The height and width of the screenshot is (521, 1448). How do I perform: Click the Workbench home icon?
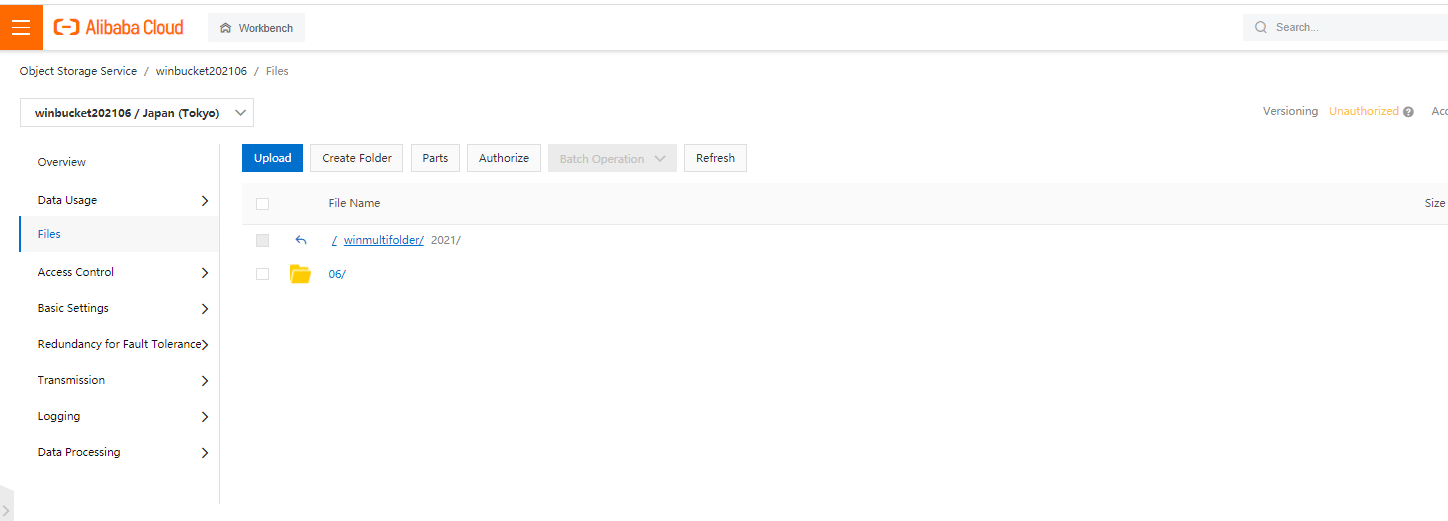225,28
